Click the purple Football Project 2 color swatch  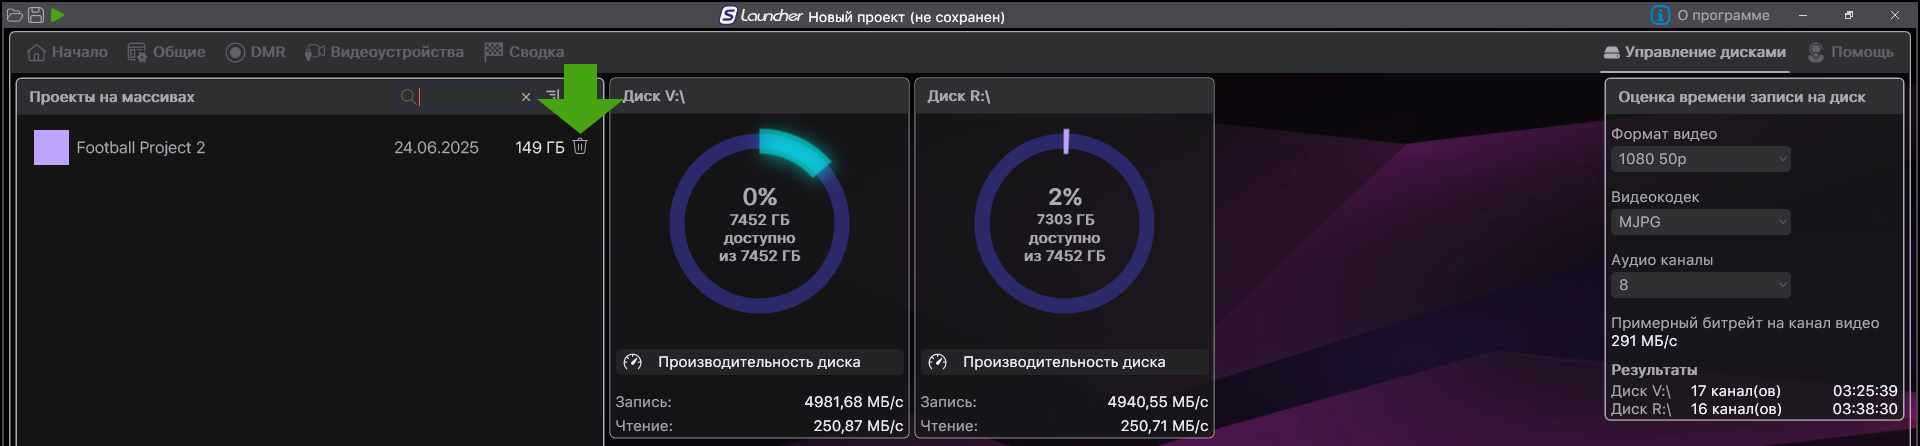pos(51,147)
